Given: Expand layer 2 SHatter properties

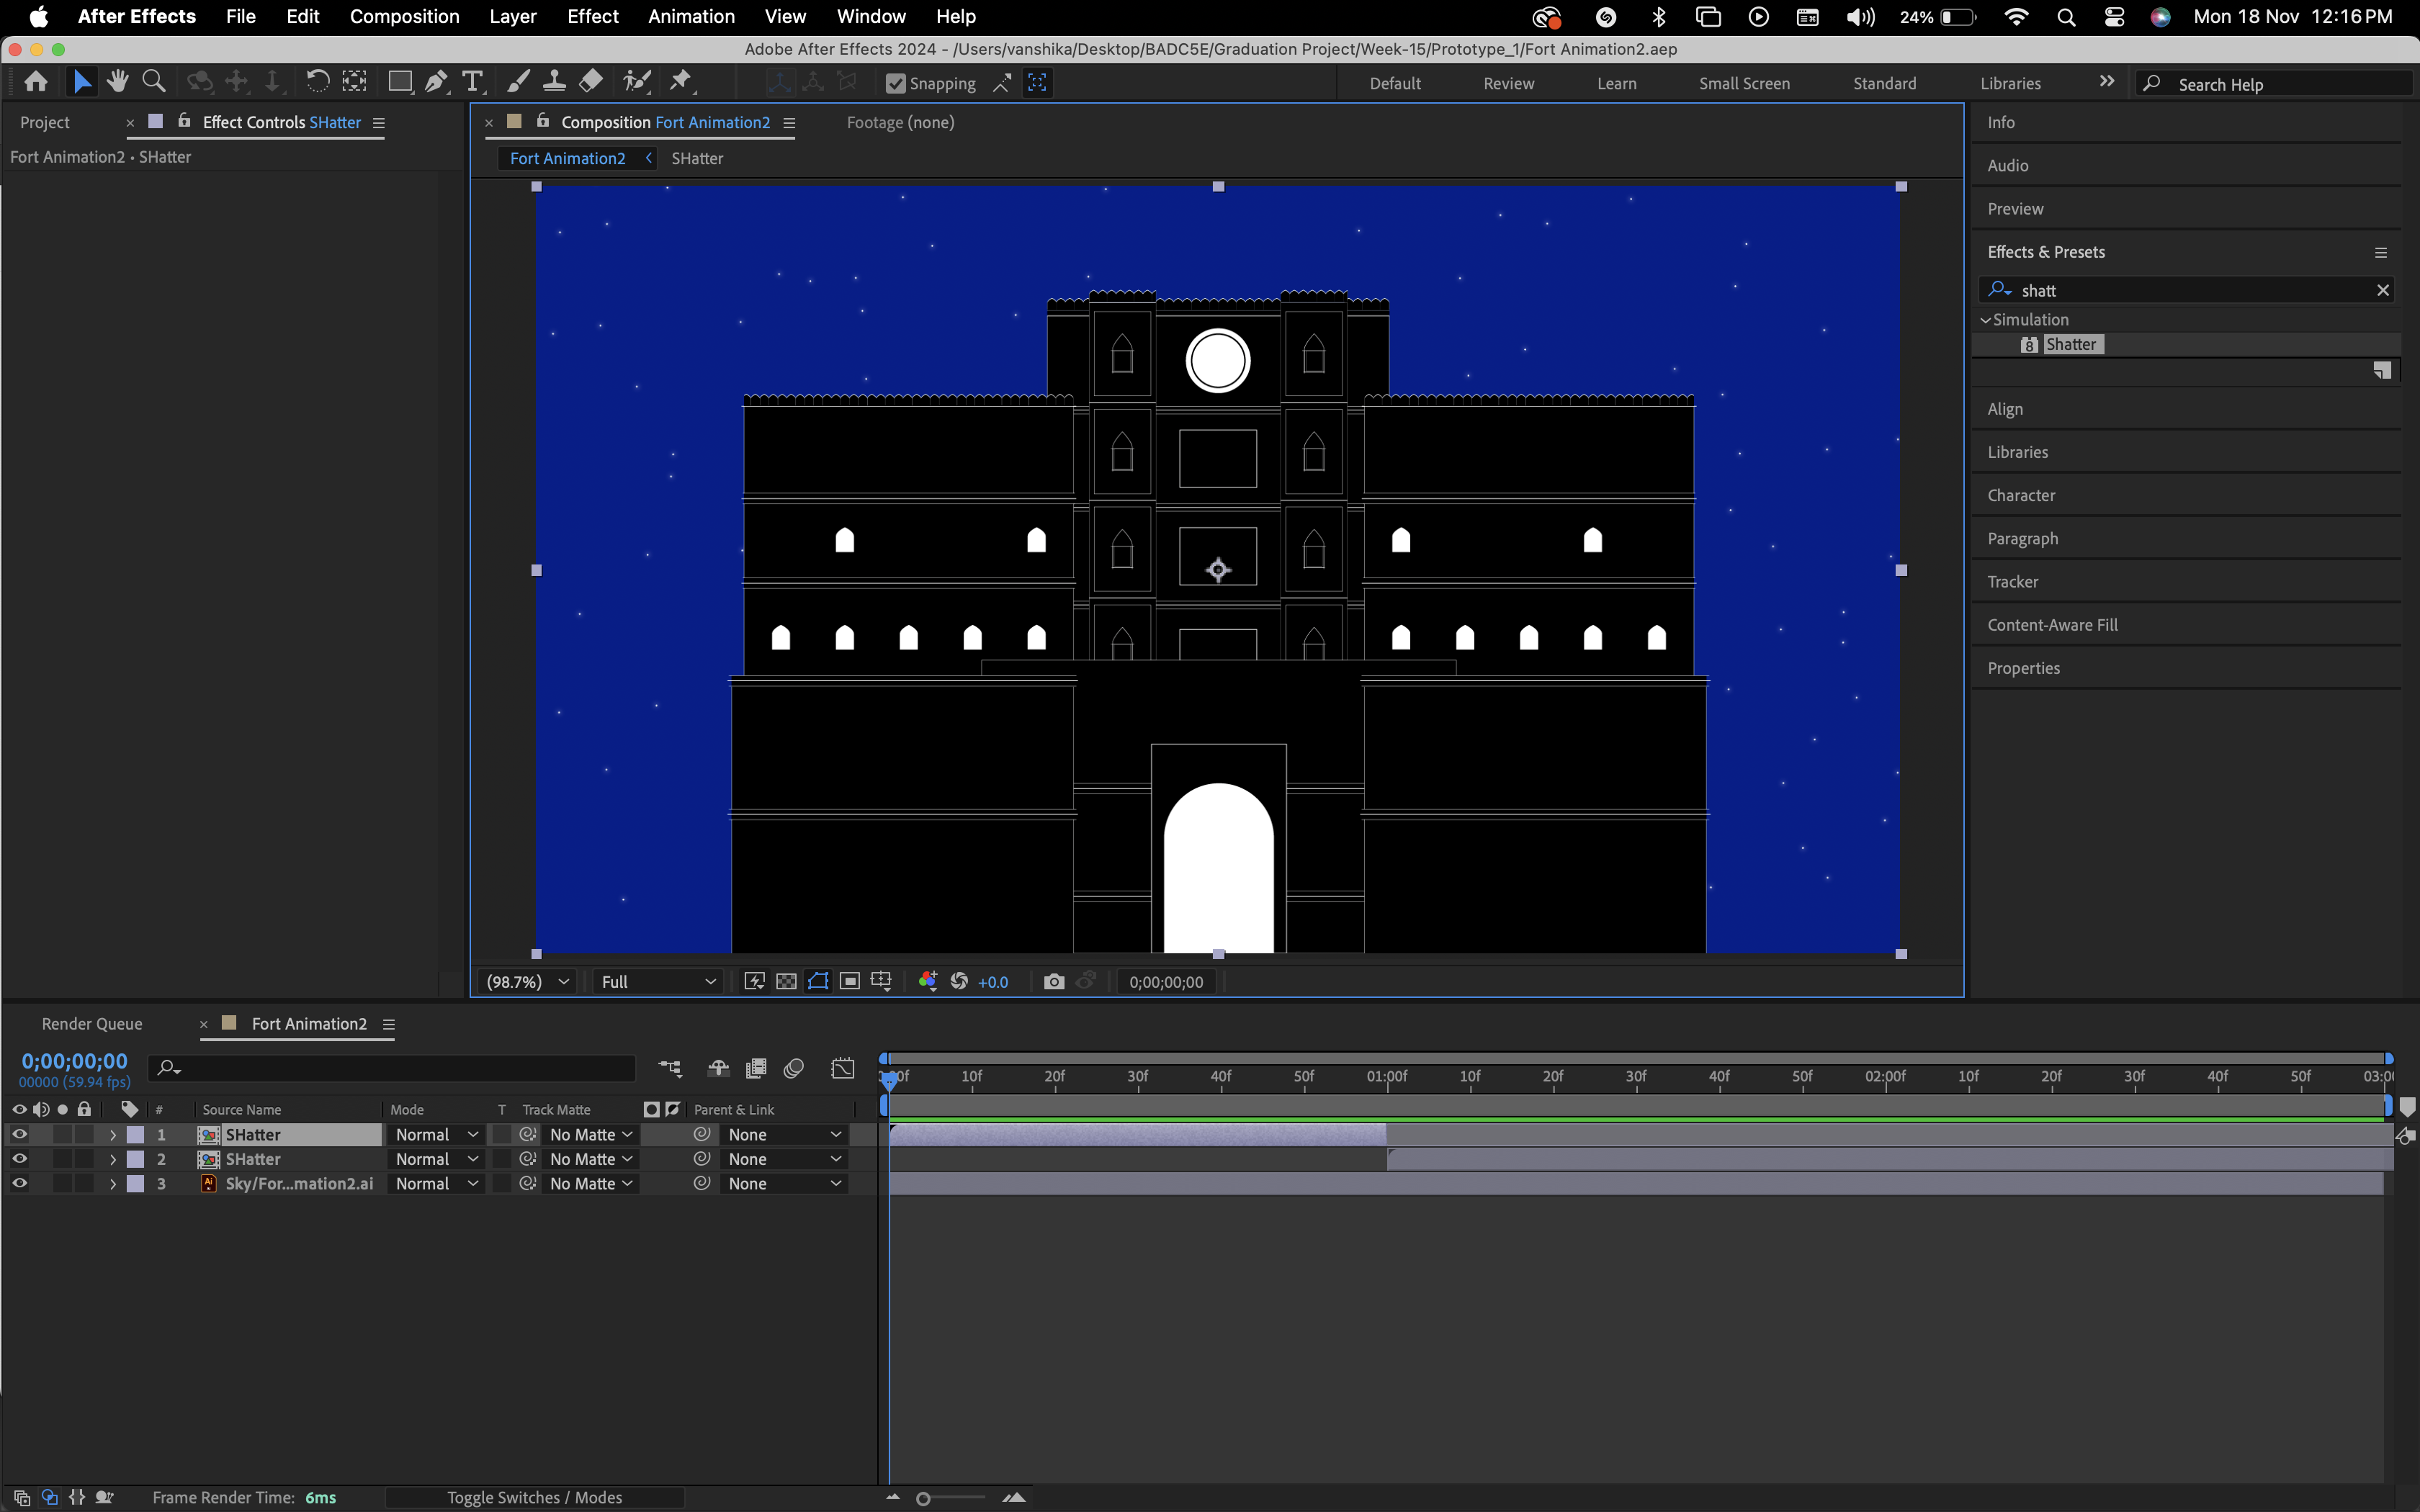Looking at the screenshot, I should [113, 1159].
